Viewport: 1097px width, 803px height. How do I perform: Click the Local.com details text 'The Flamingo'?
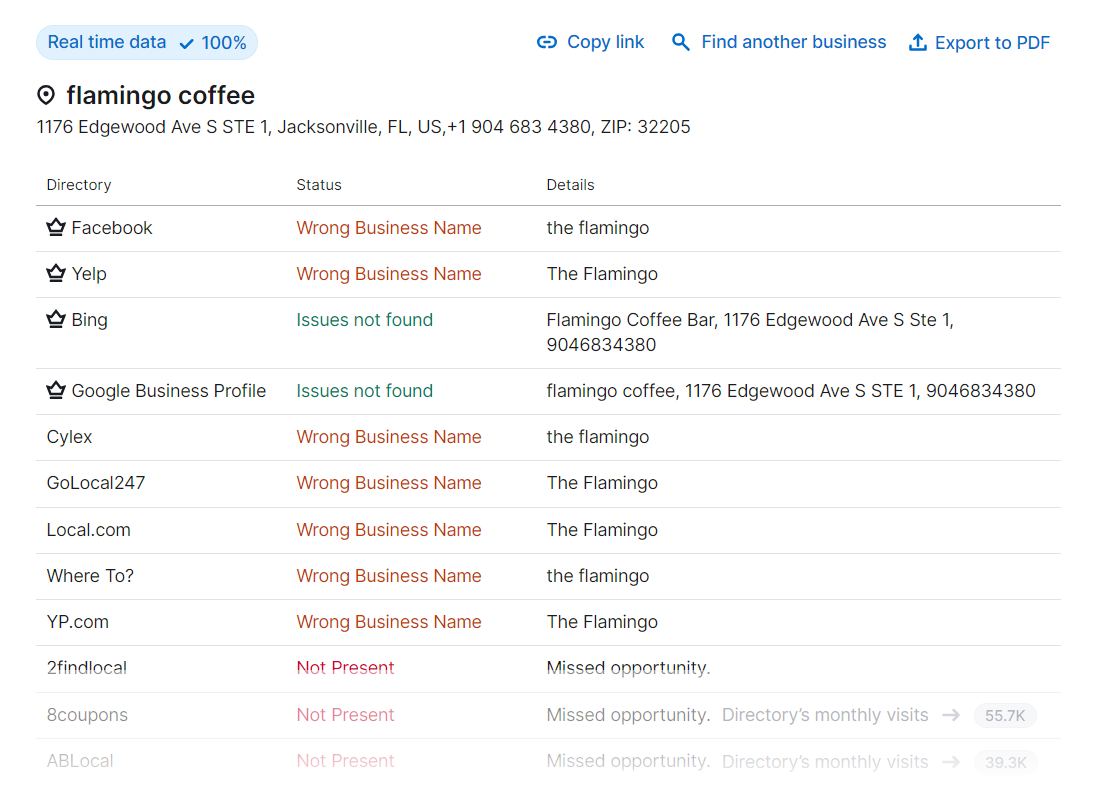tap(602, 530)
